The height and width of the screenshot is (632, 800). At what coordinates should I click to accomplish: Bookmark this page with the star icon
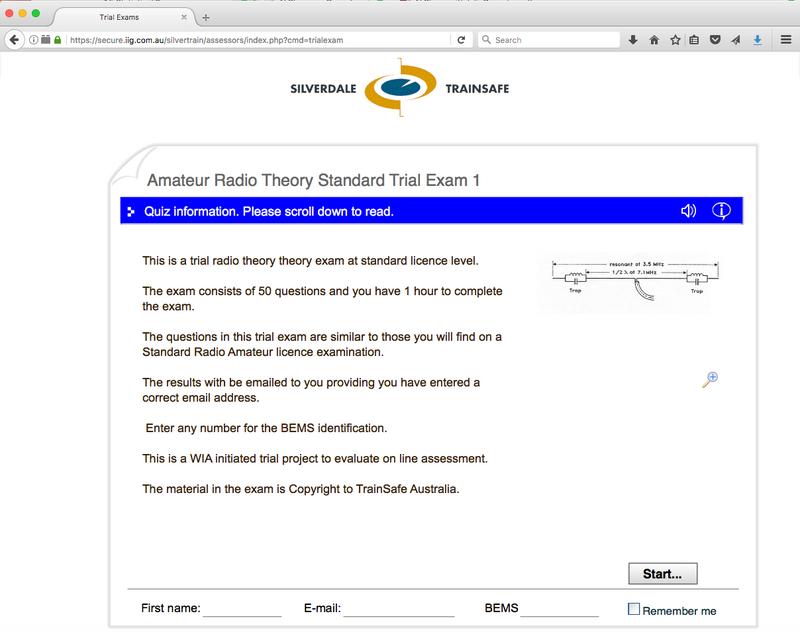[675, 40]
